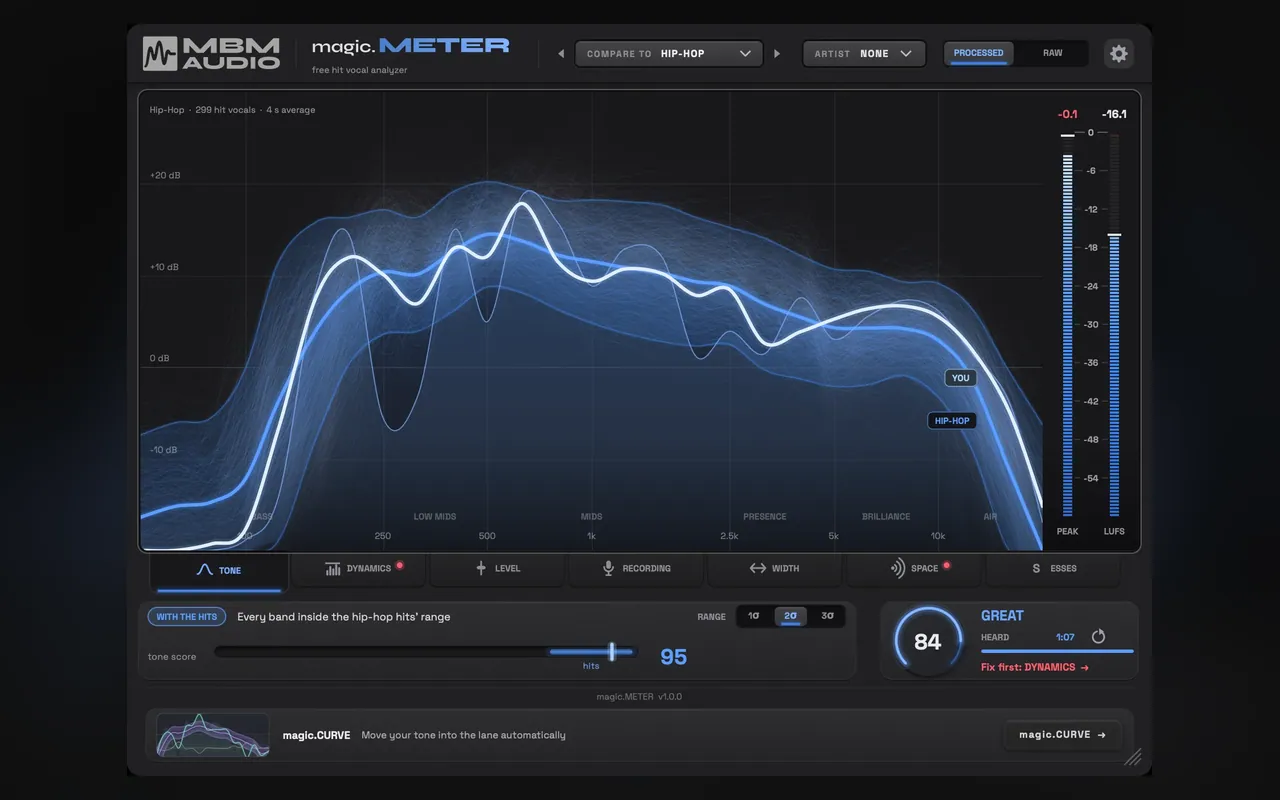
Task: Click the Heard progress bar
Action: click(1057, 651)
